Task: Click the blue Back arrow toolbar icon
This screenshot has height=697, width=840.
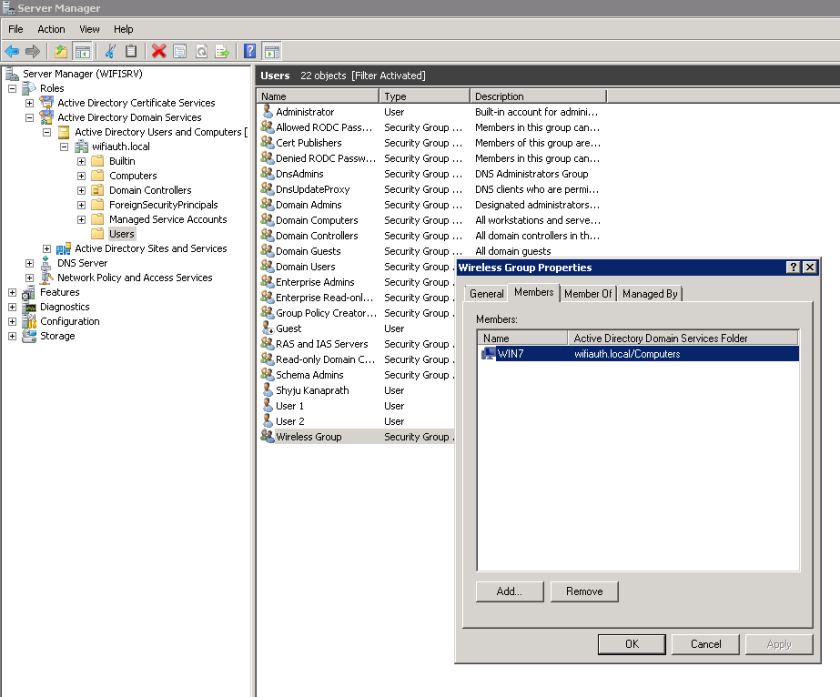Action: click(12, 51)
